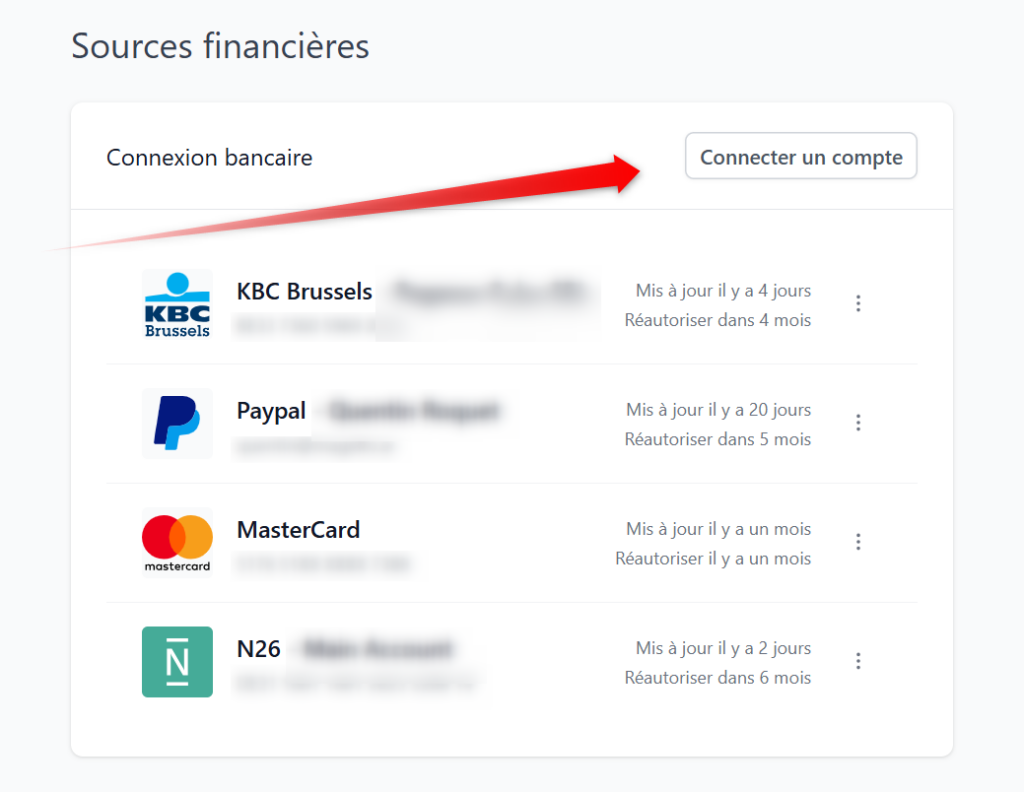Screen dimensions: 1024x792
Task: Click N26's Réautoriser dans 6 mois text
Action: (x=717, y=677)
